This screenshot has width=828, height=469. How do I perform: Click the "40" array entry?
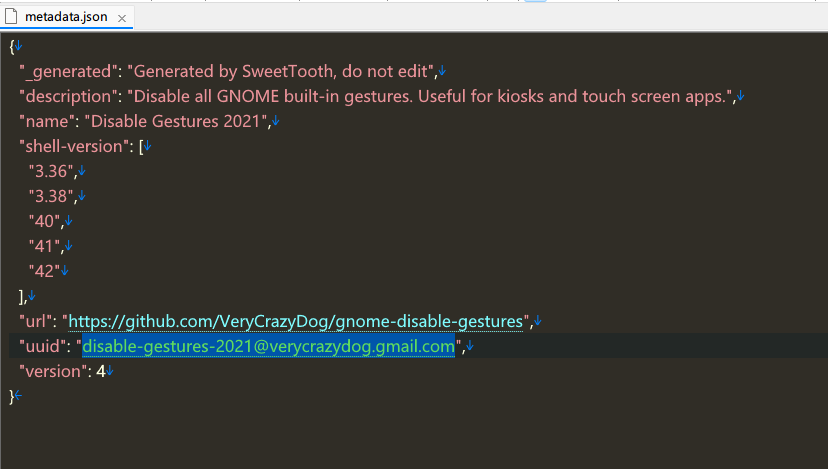click(44, 221)
